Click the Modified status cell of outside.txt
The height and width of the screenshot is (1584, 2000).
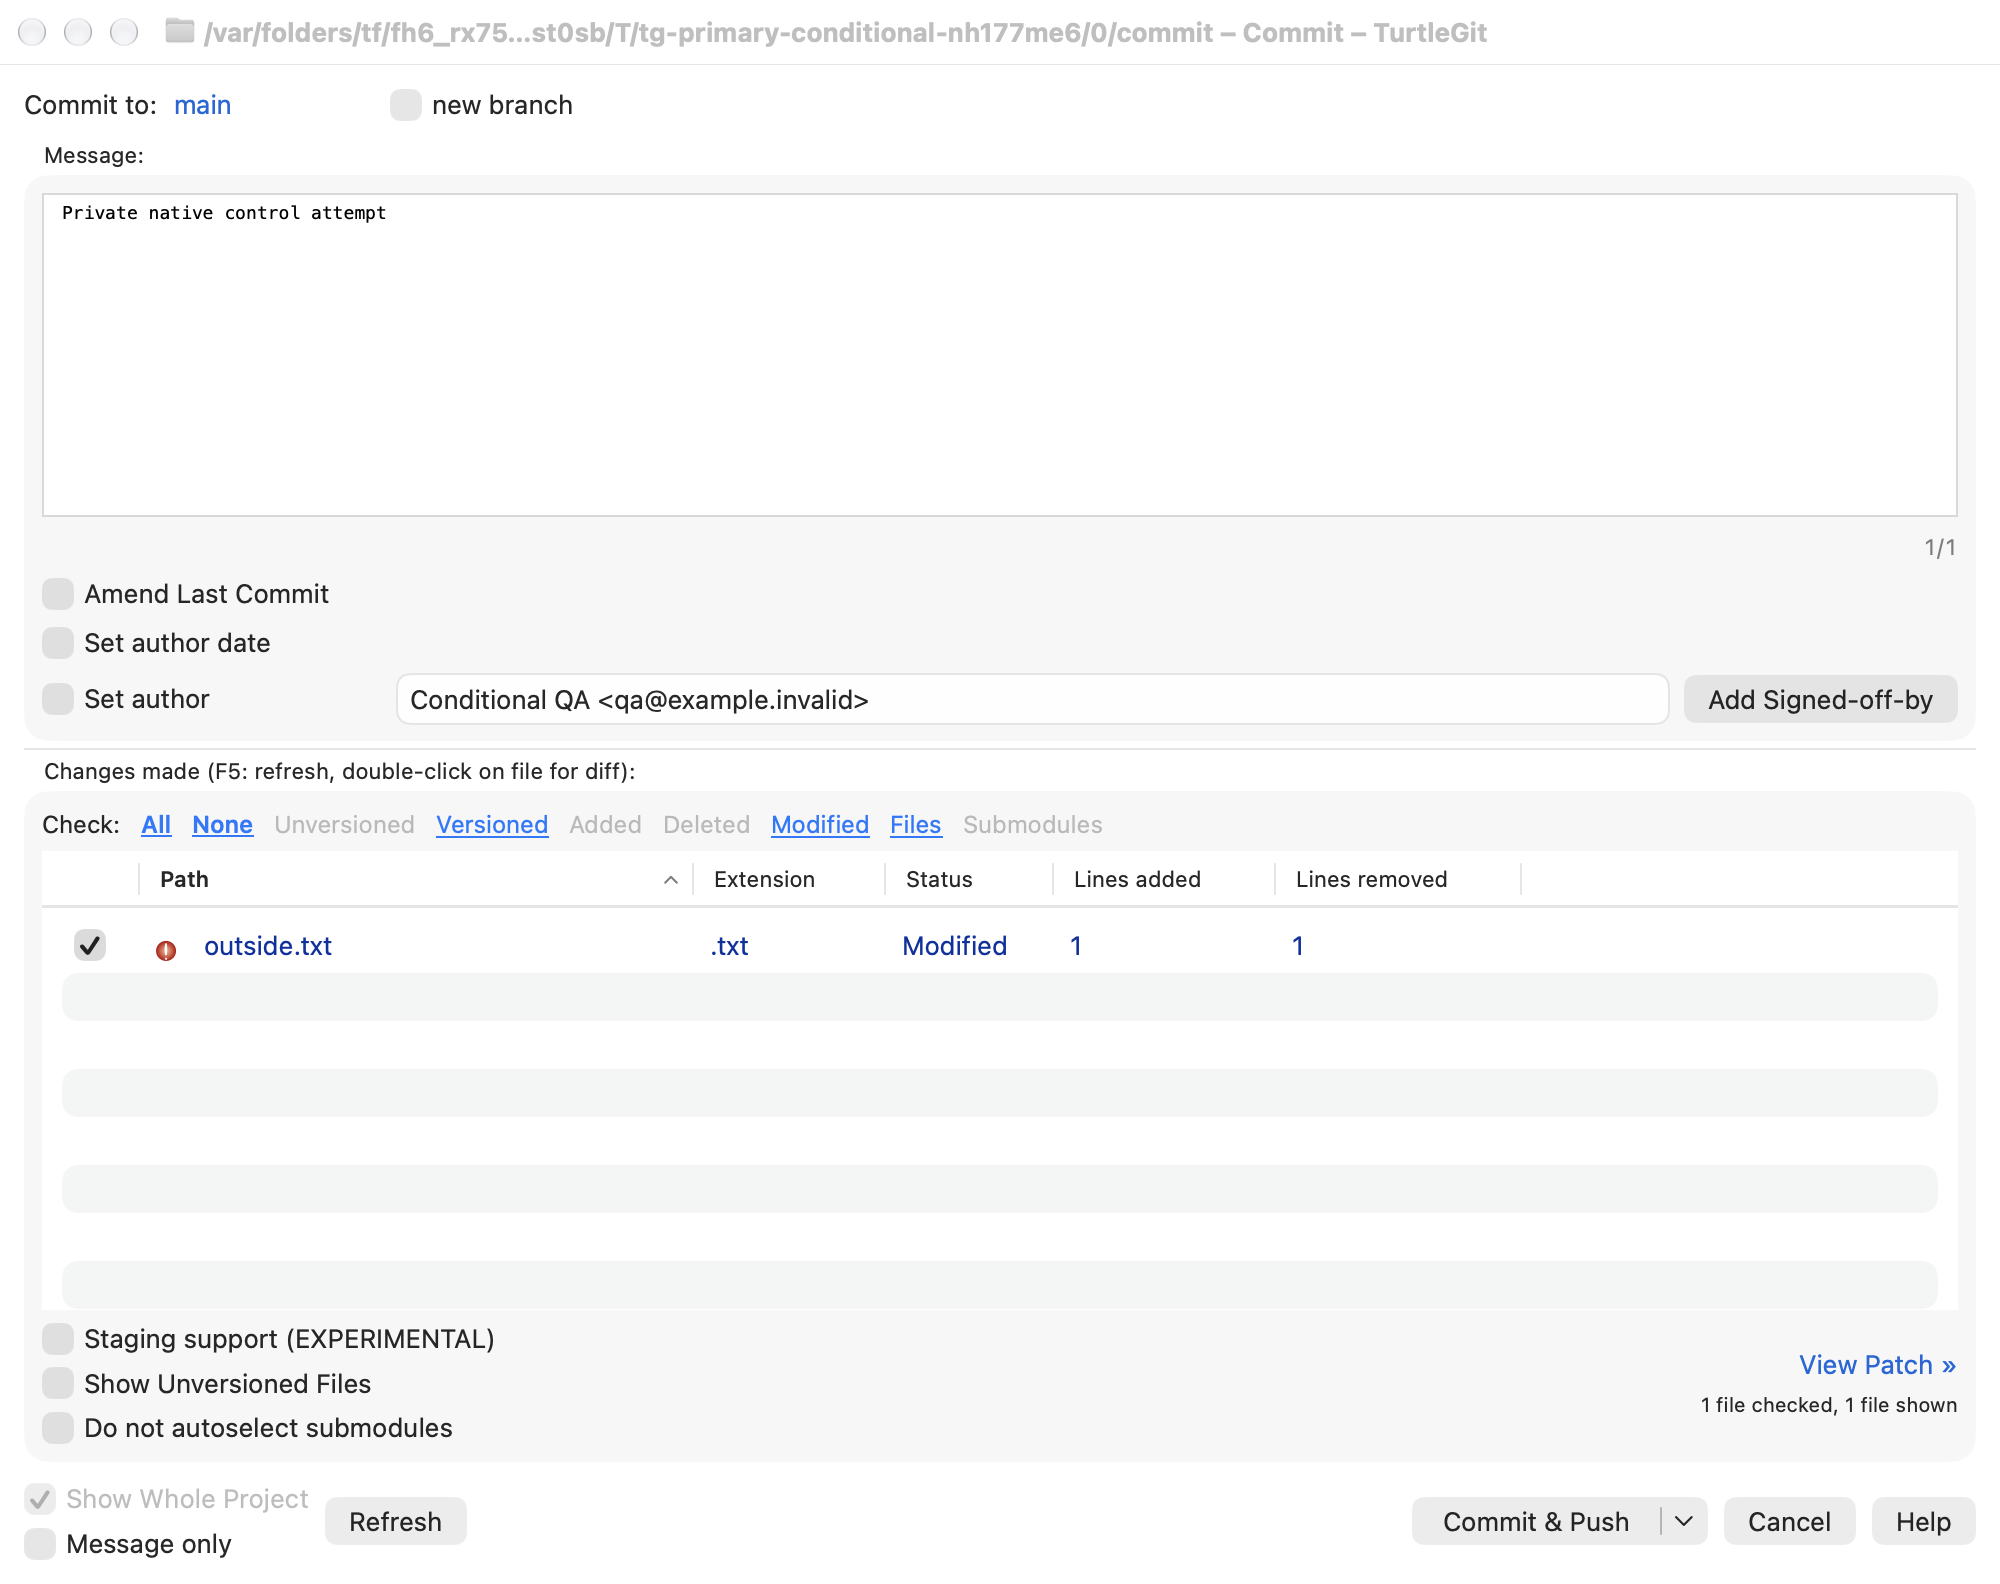[954, 946]
